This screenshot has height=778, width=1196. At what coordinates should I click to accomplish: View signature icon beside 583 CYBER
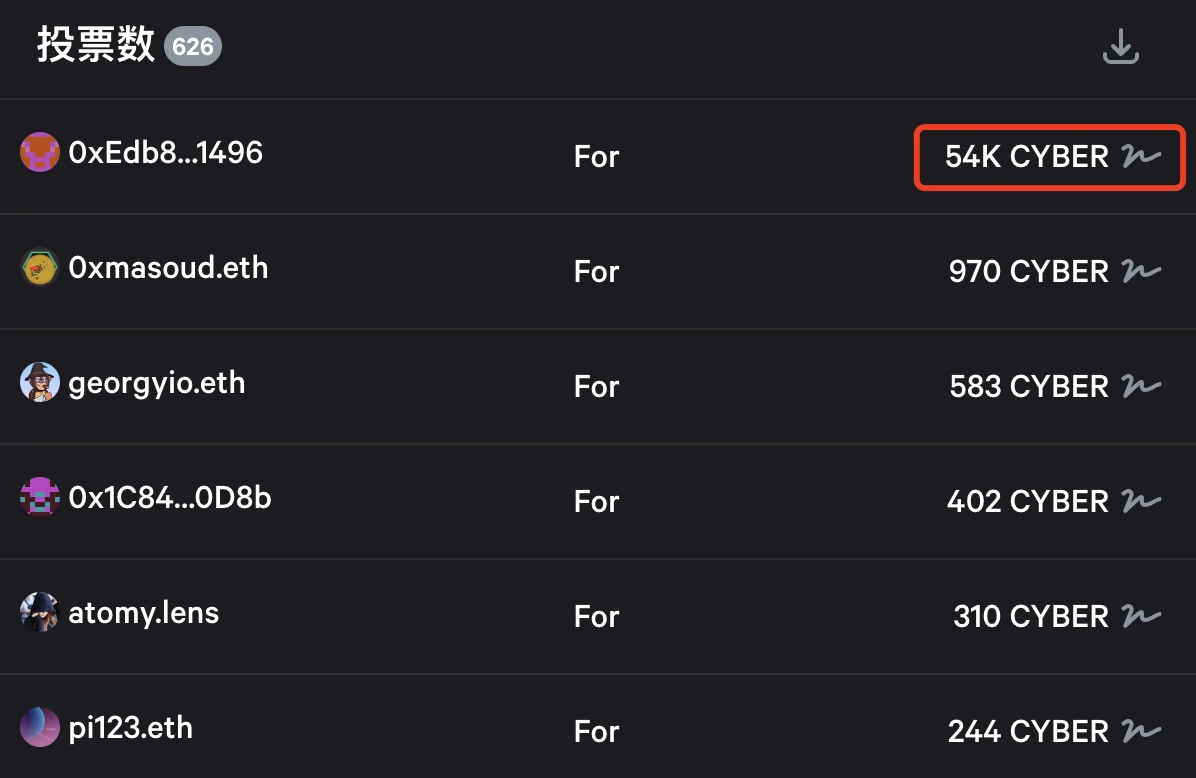click(1140, 386)
